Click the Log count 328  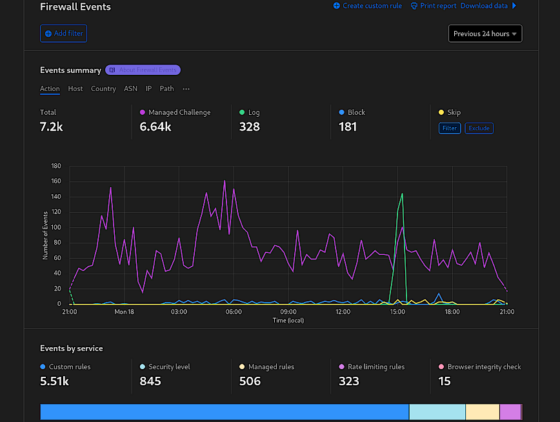[250, 127]
